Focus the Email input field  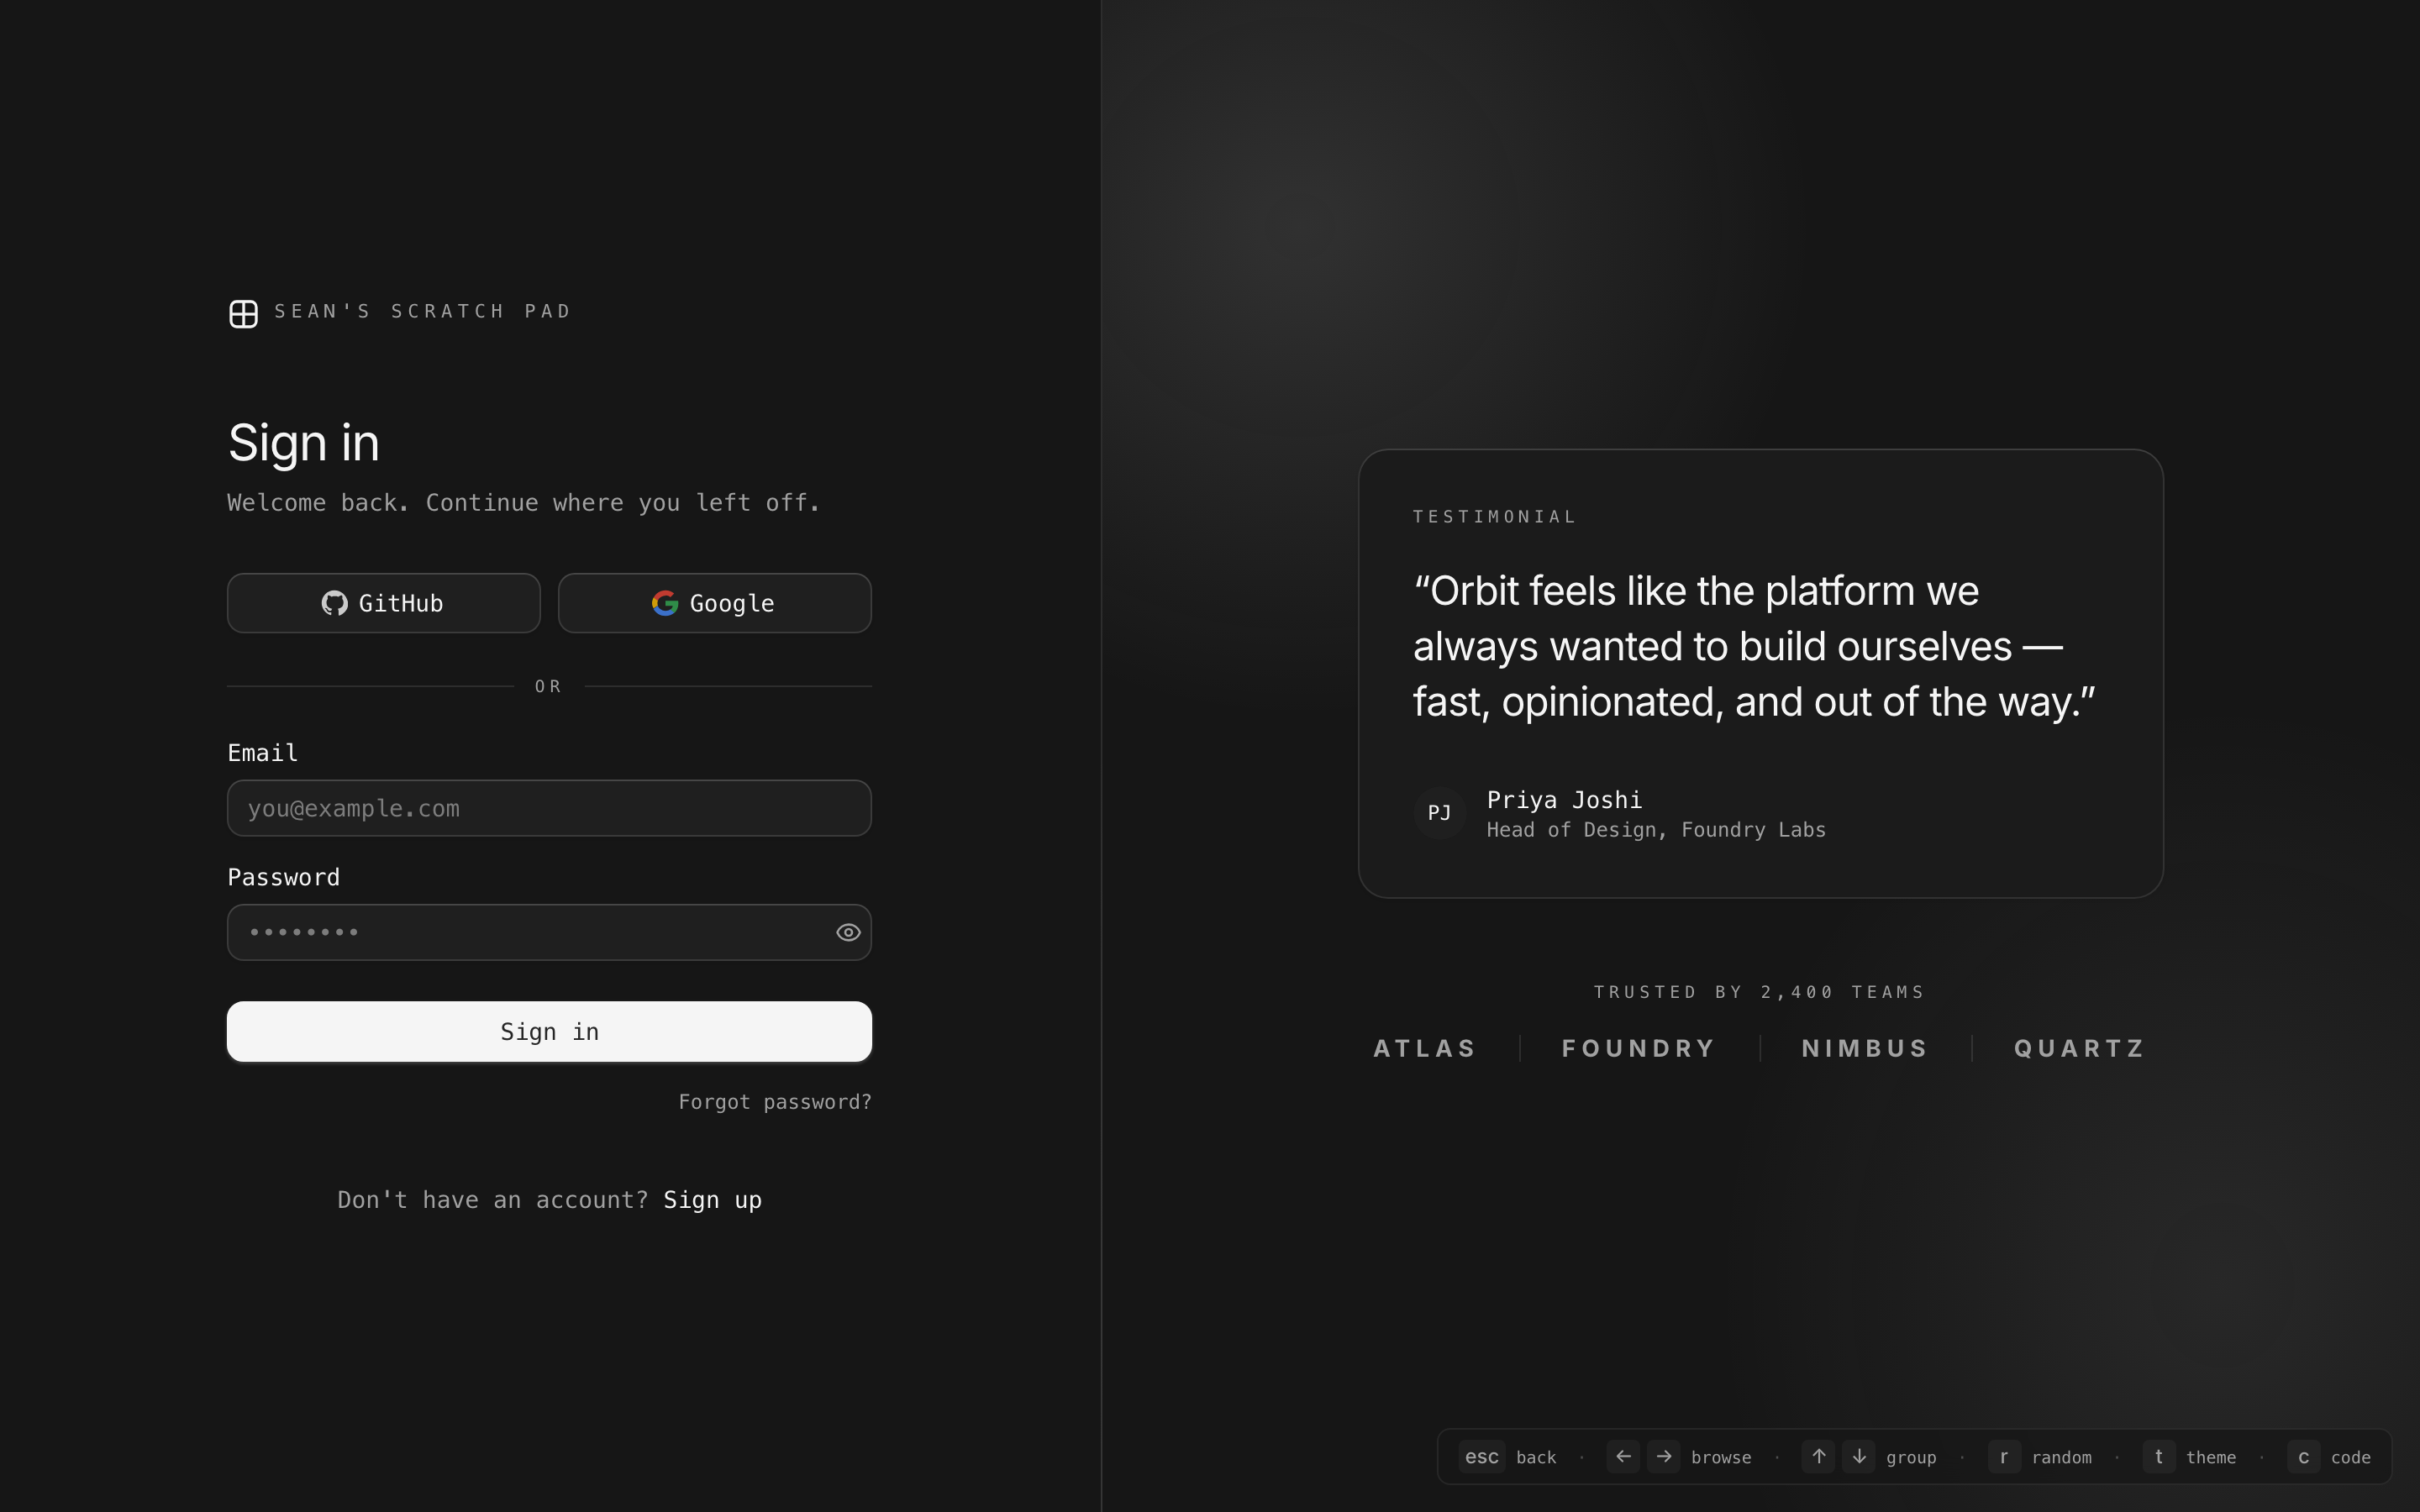coord(549,808)
